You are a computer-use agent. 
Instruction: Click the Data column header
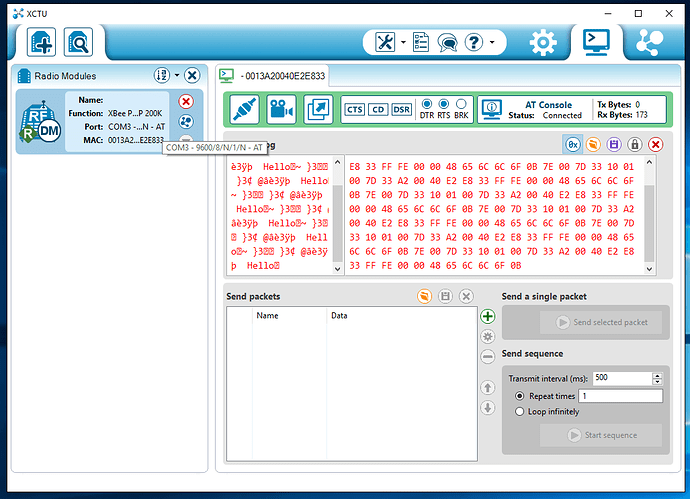pyautogui.click(x=402, y=316)
